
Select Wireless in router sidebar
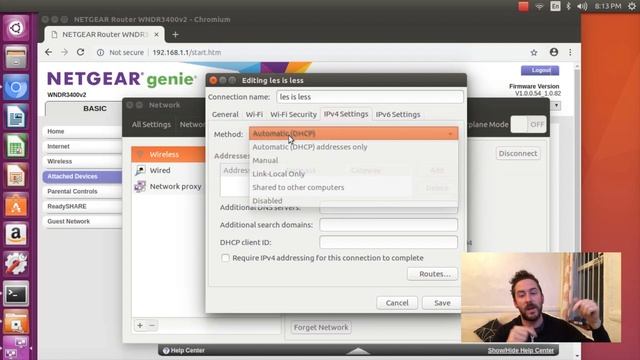click(x=82, y=162)
